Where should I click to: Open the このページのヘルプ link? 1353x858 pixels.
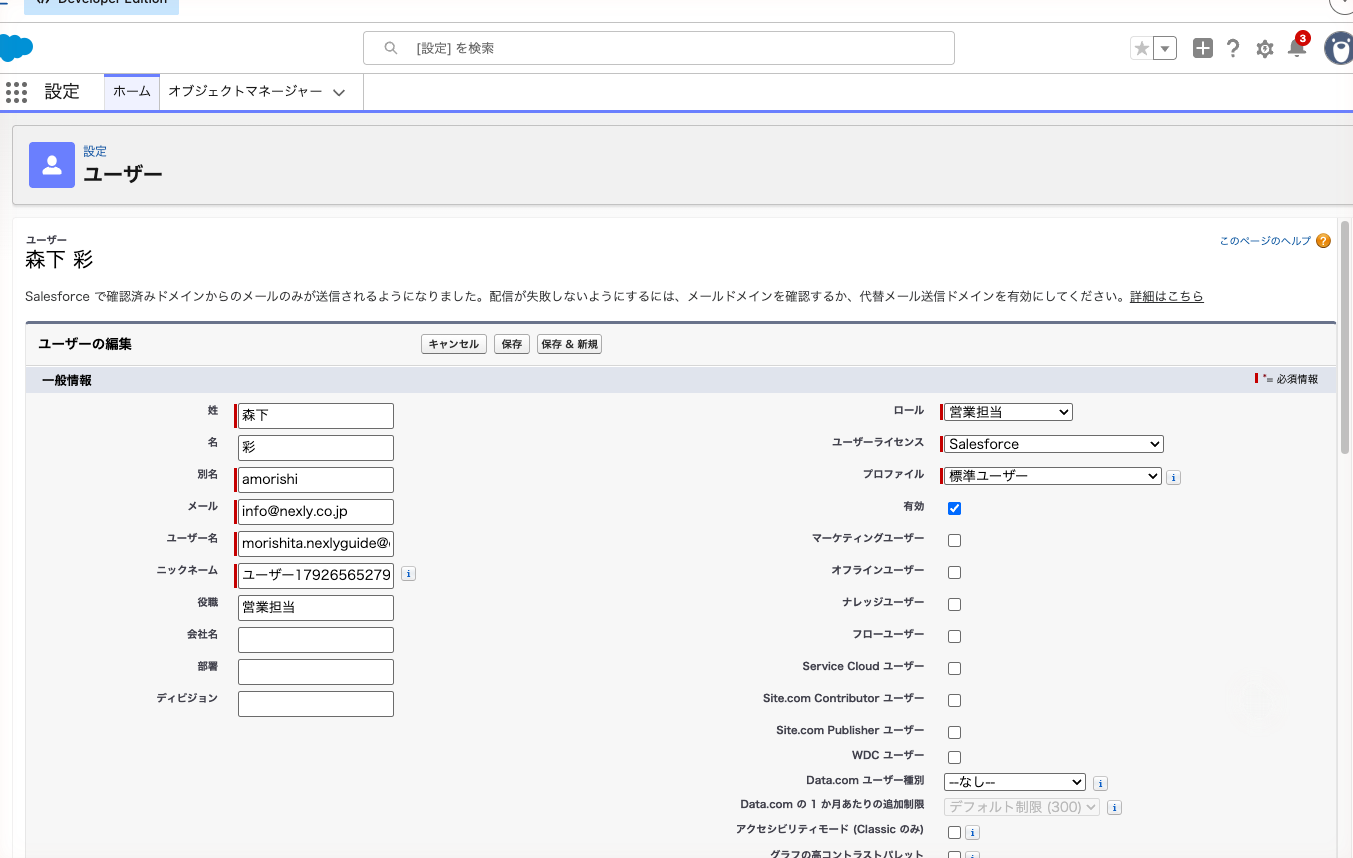click(x=1265, y=241)
